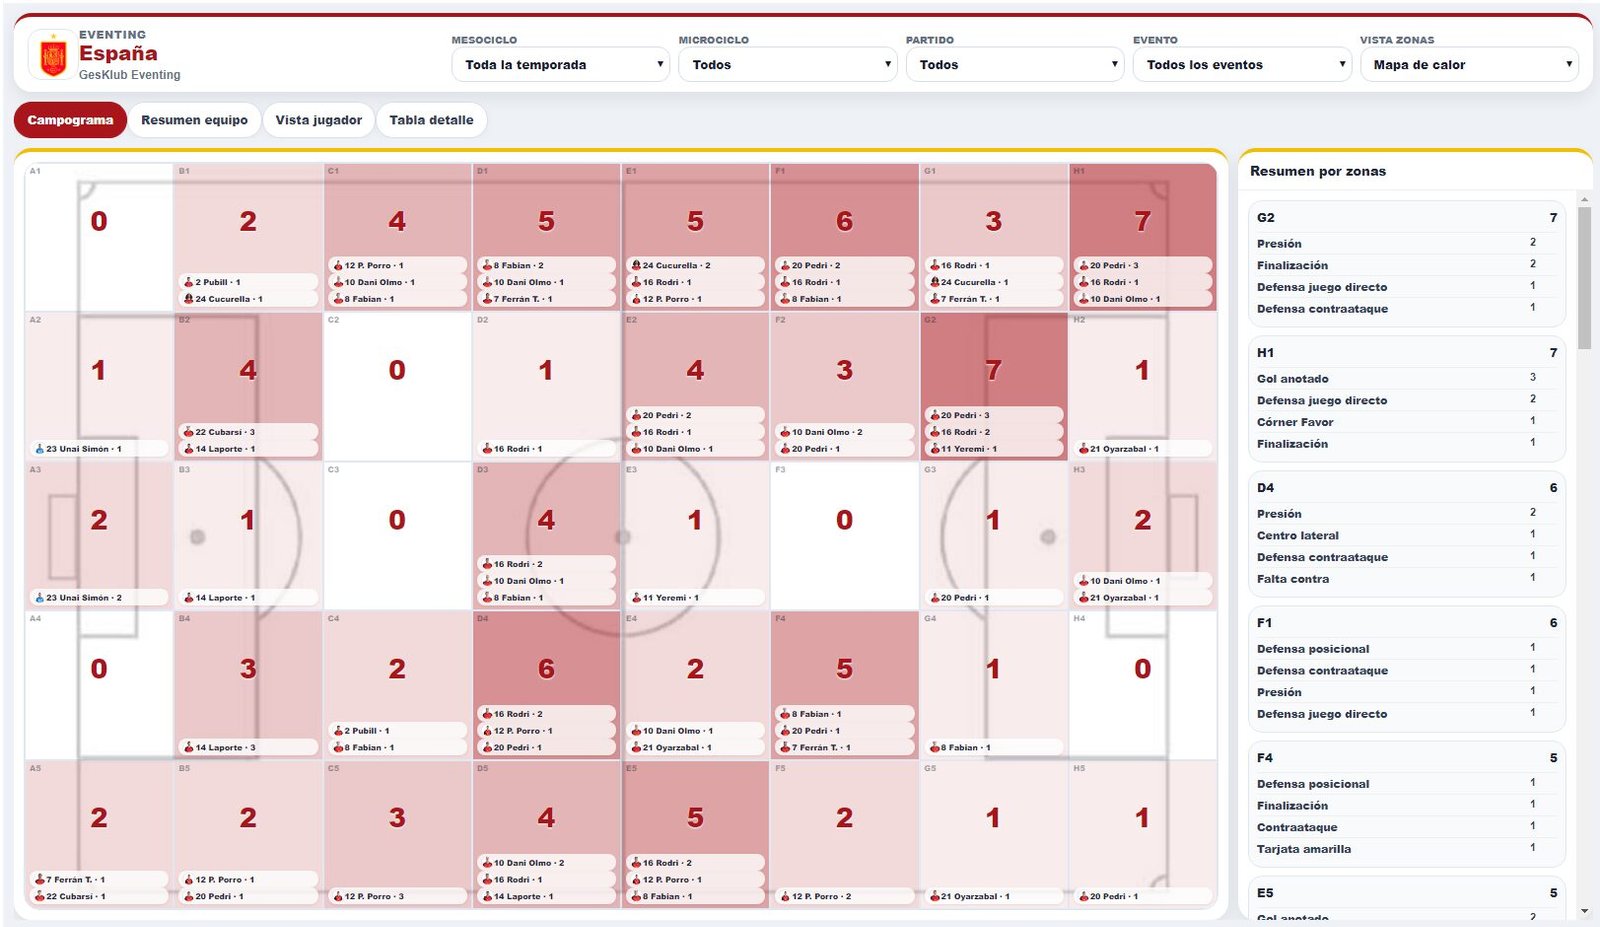Select the Campograma tab
The height and width of the screenshot is (927, 1600).
pos(70,120)
